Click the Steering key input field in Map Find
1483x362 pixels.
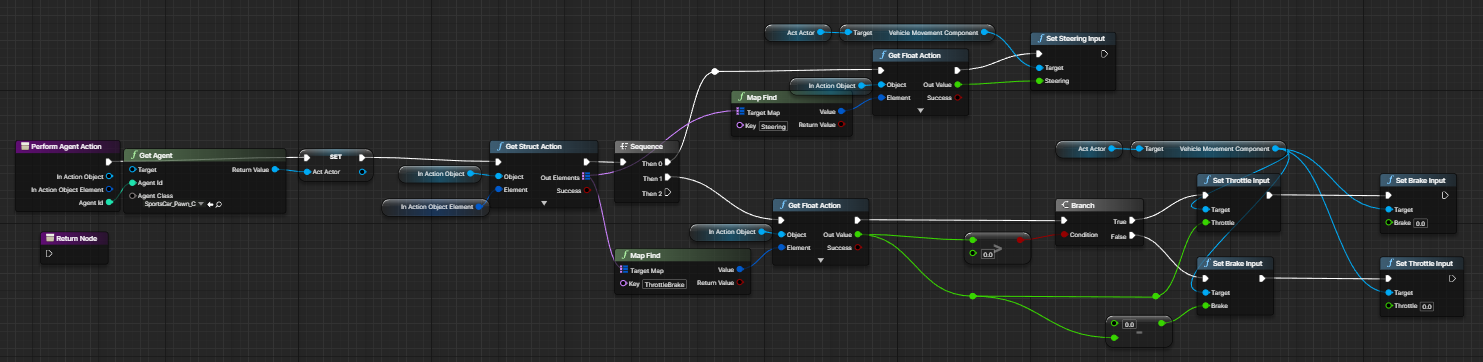point(774,126)
